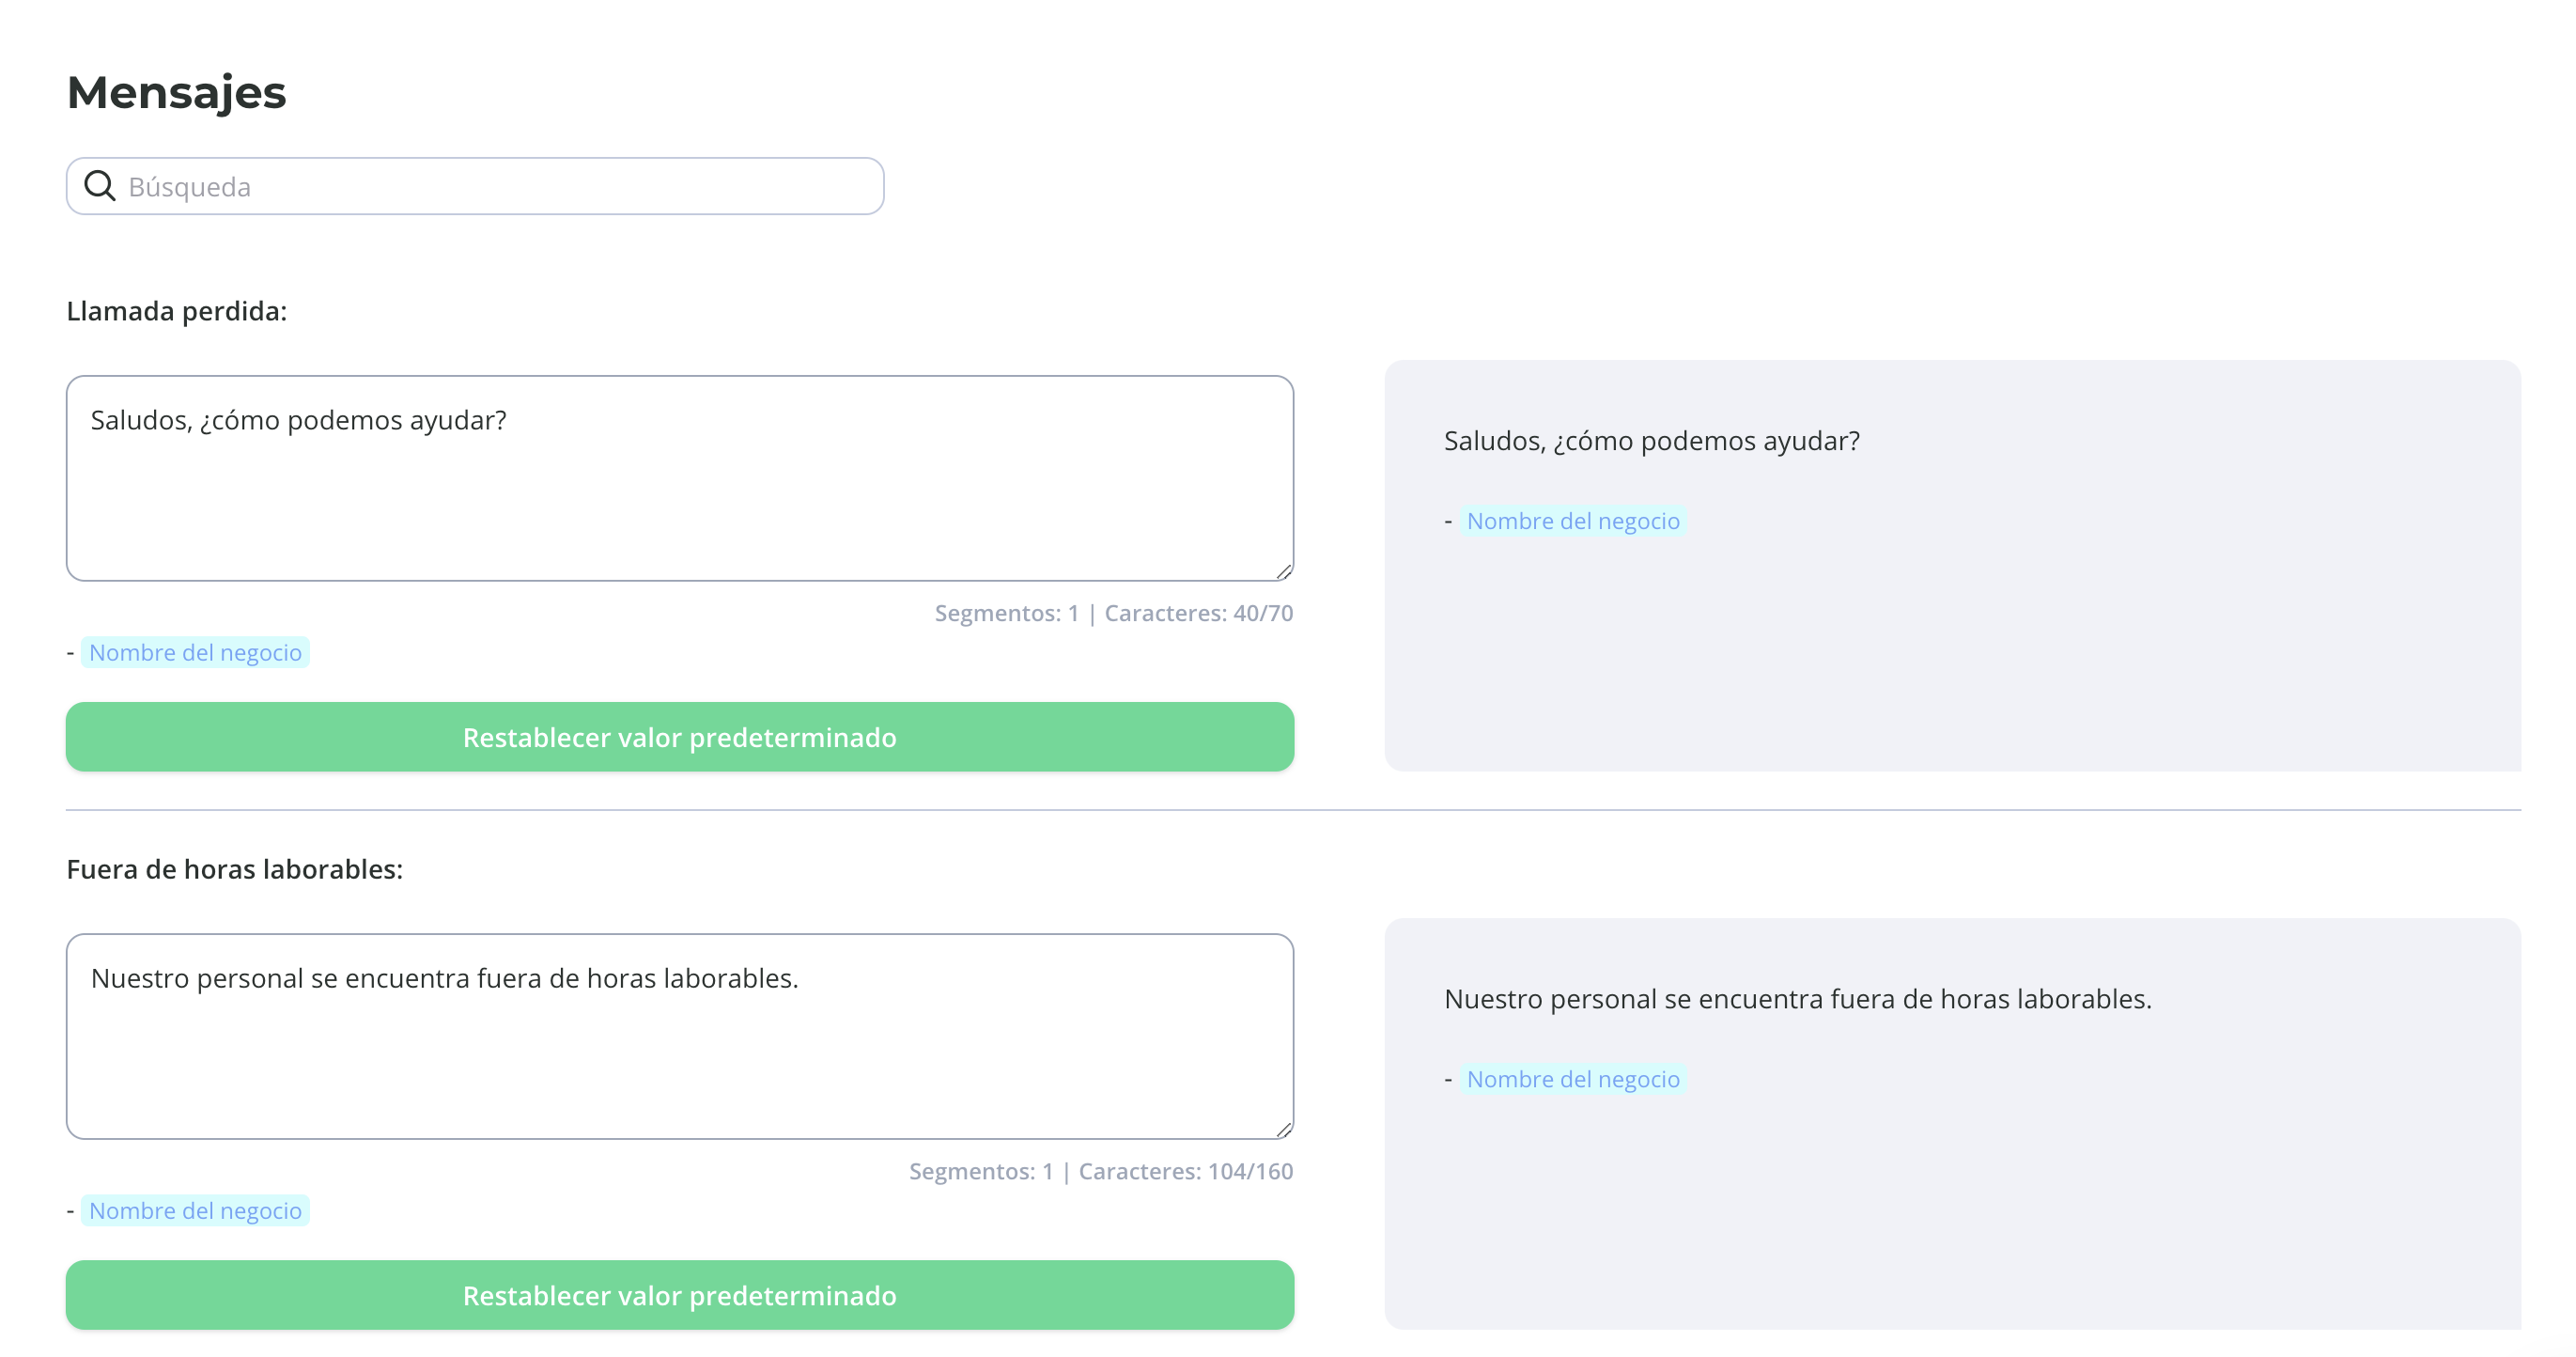
Task: Click Nombre del negocio tag under Llamada perdida
Action: tap(195, 652)
